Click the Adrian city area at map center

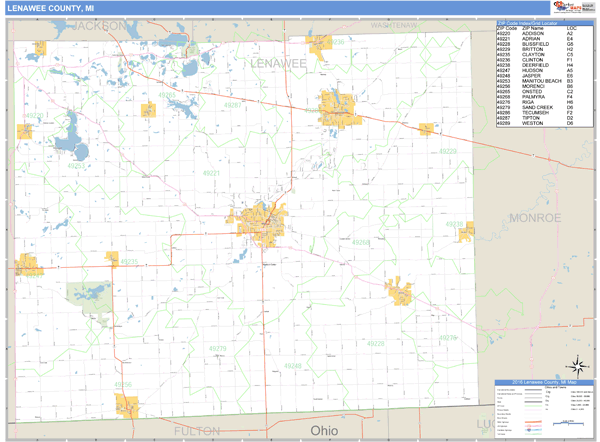[x=260, y=220]
